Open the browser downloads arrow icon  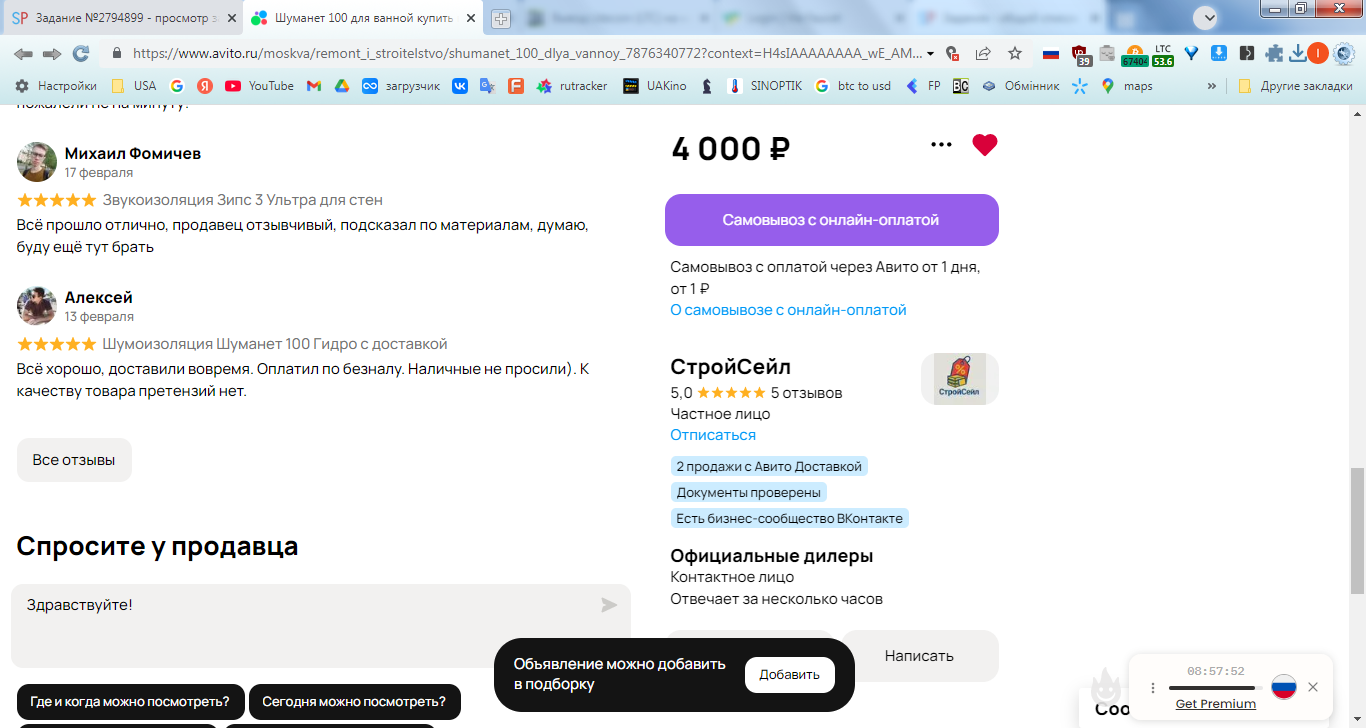click(x=1298, y=53)
